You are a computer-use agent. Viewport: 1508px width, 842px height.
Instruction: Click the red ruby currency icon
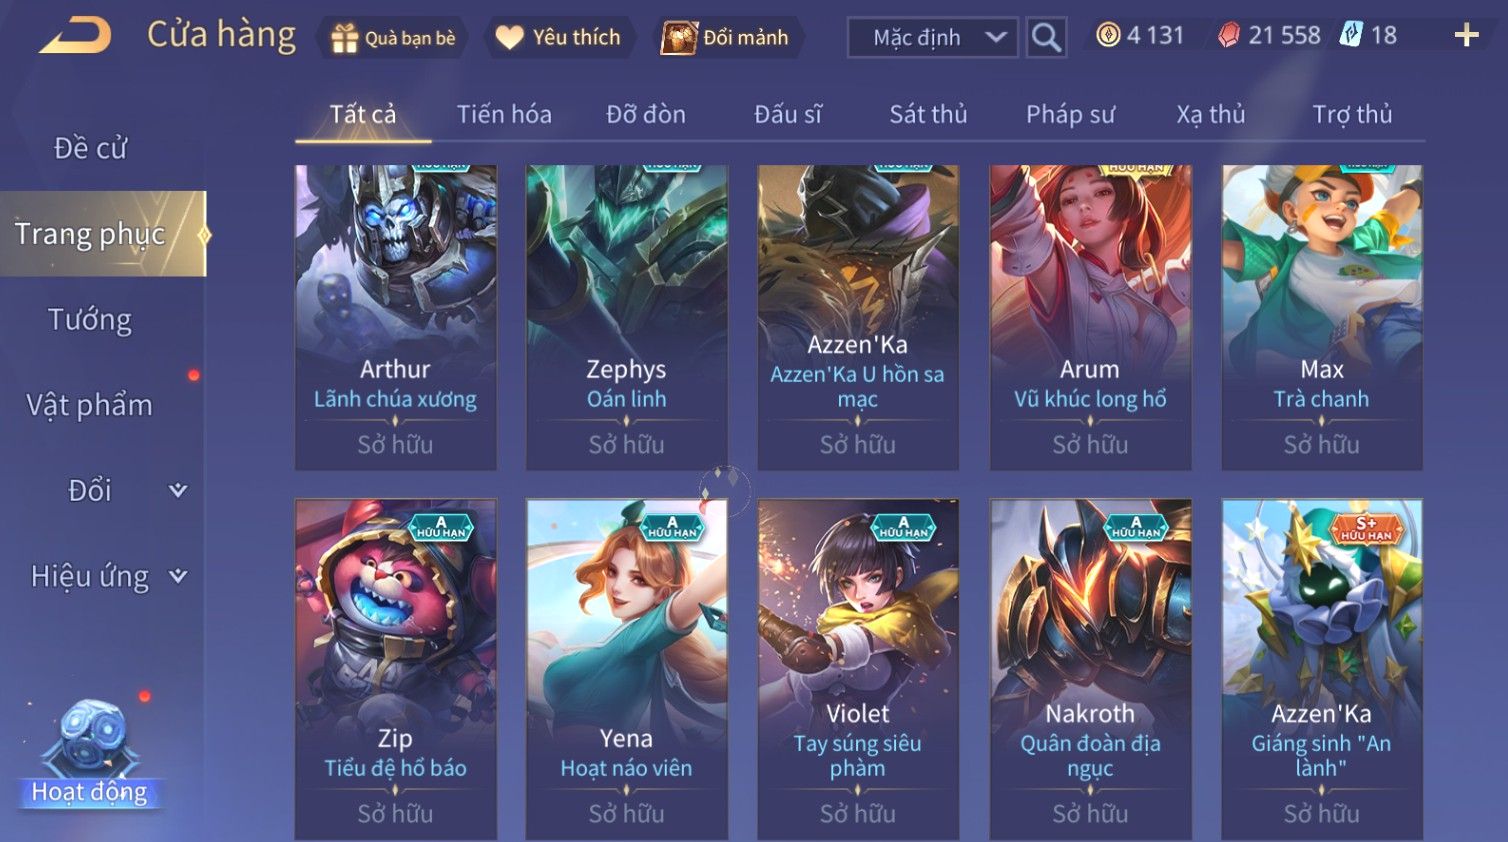pyautogui.click(x=1229, y=35)
